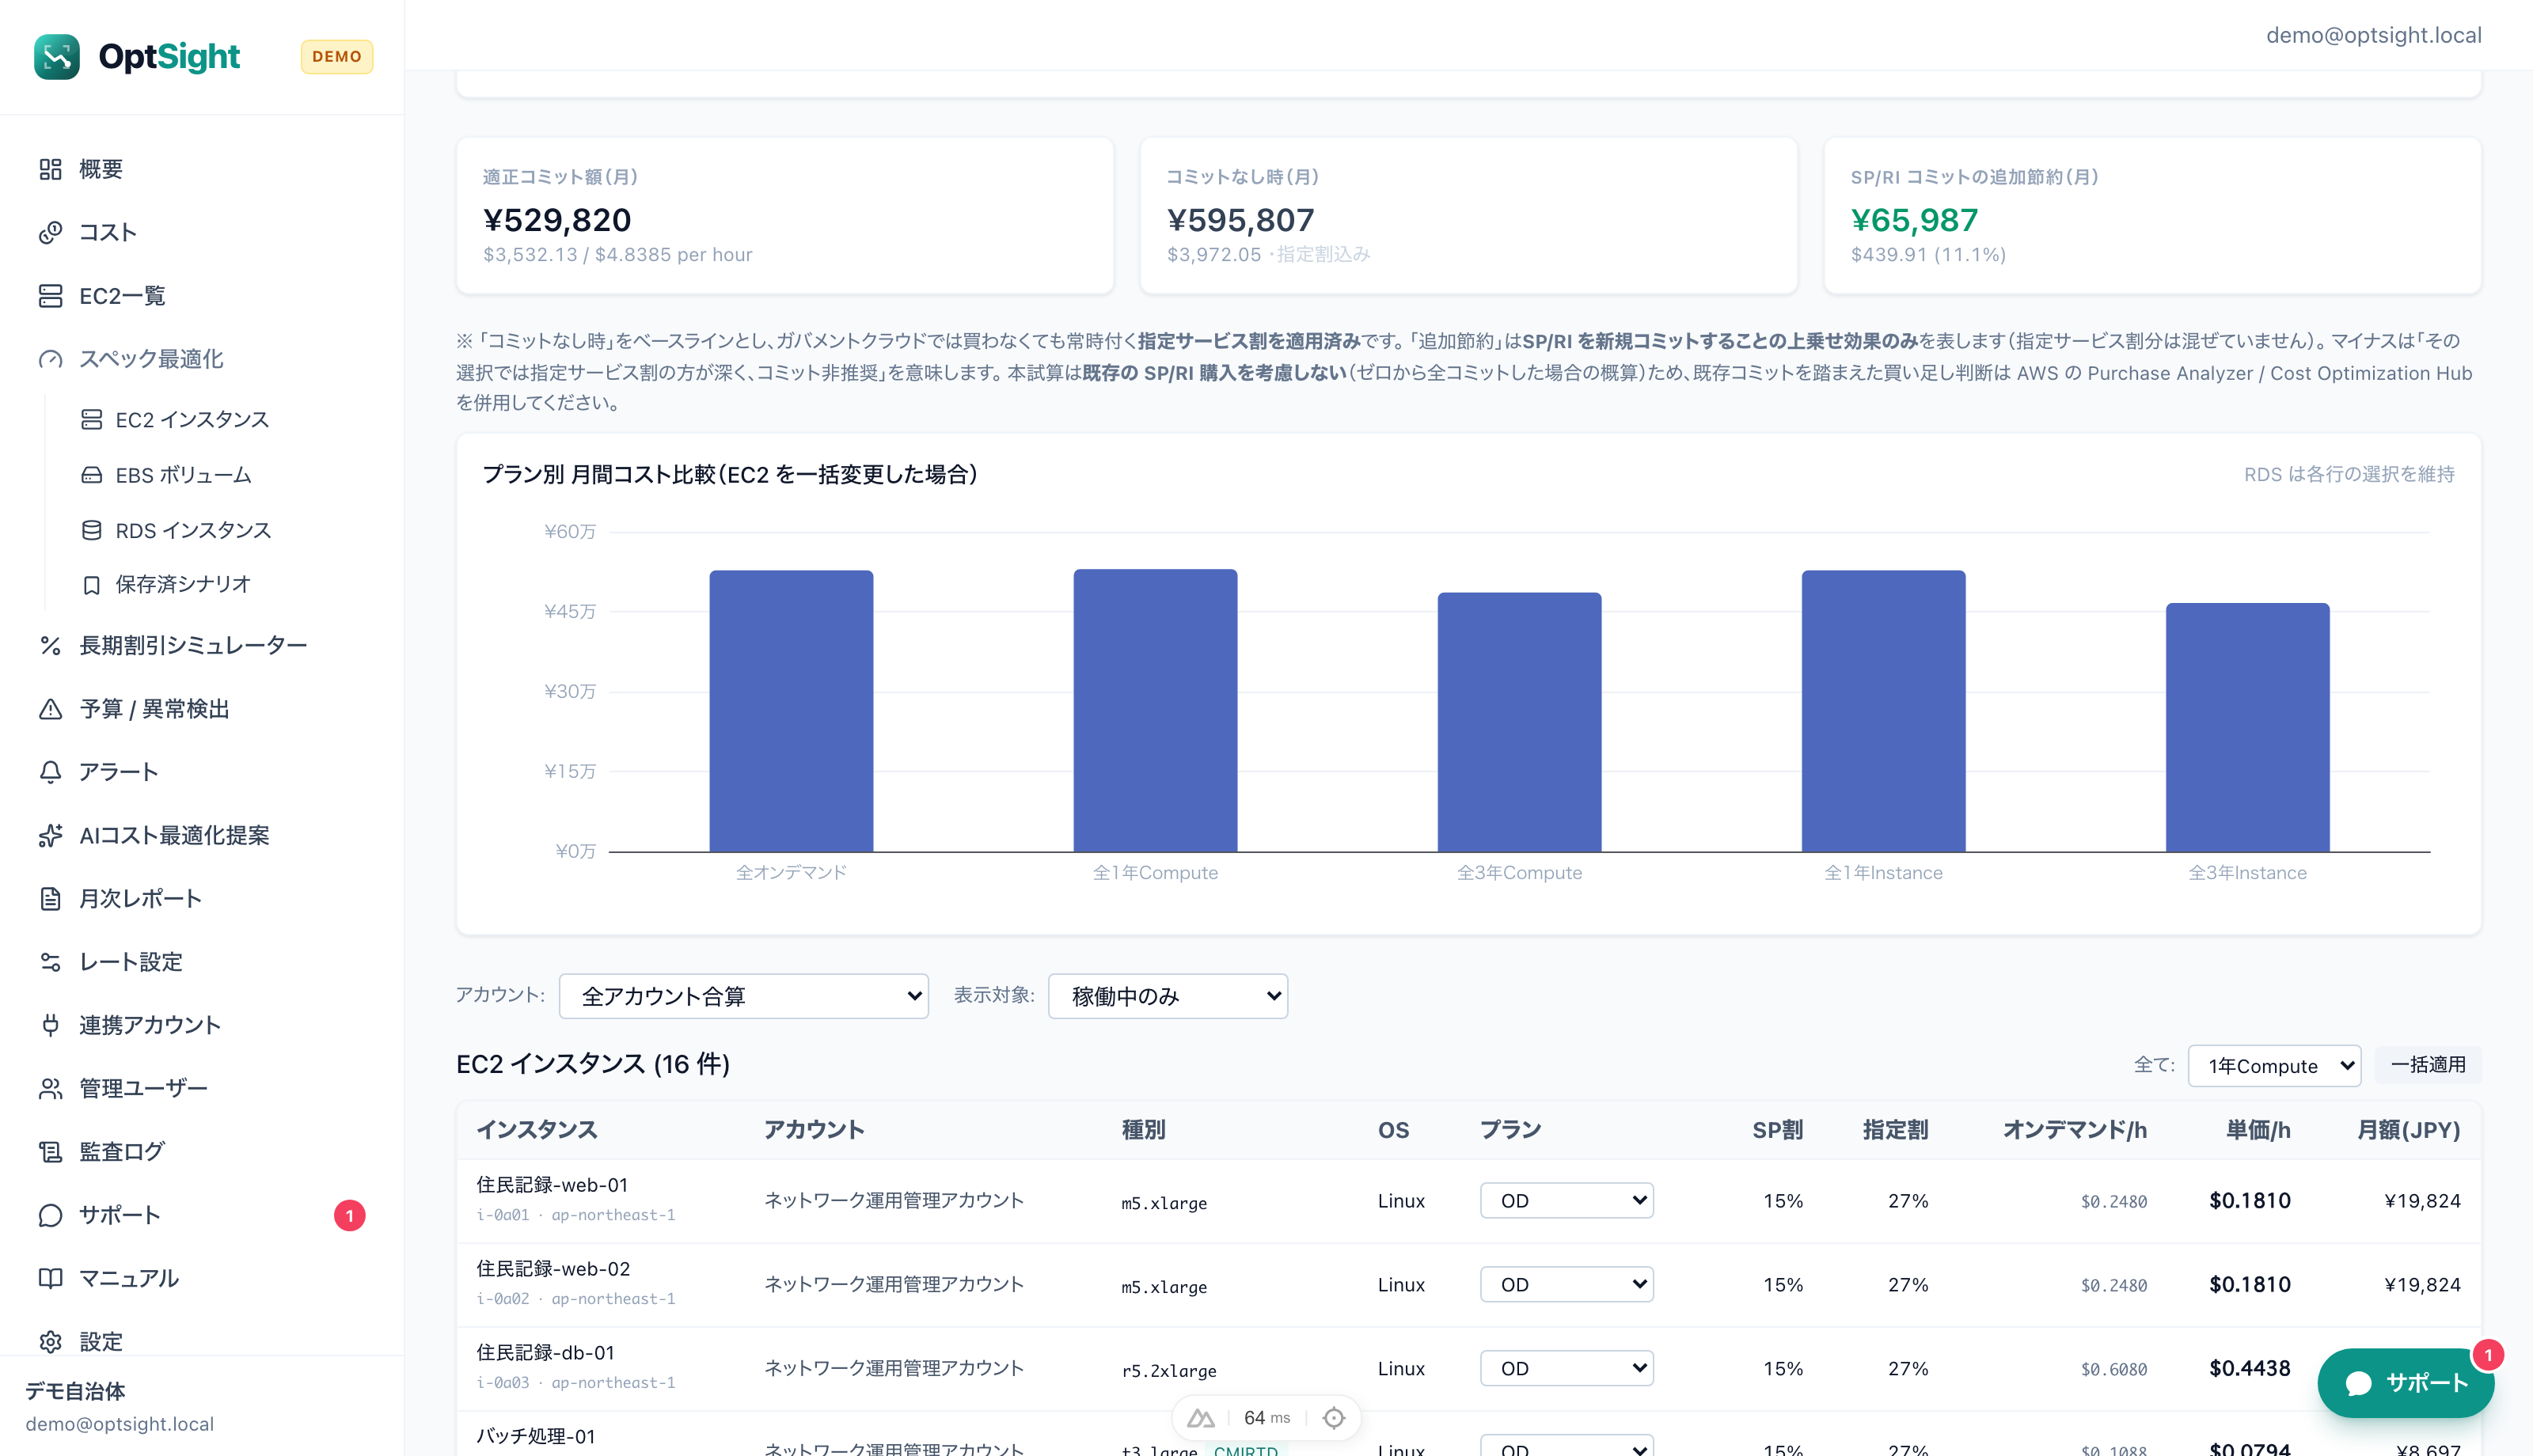Viewport: 2533px width, 1456px height.
Task: Click the EC2一覧 server icon
Action: pos(51,296)
